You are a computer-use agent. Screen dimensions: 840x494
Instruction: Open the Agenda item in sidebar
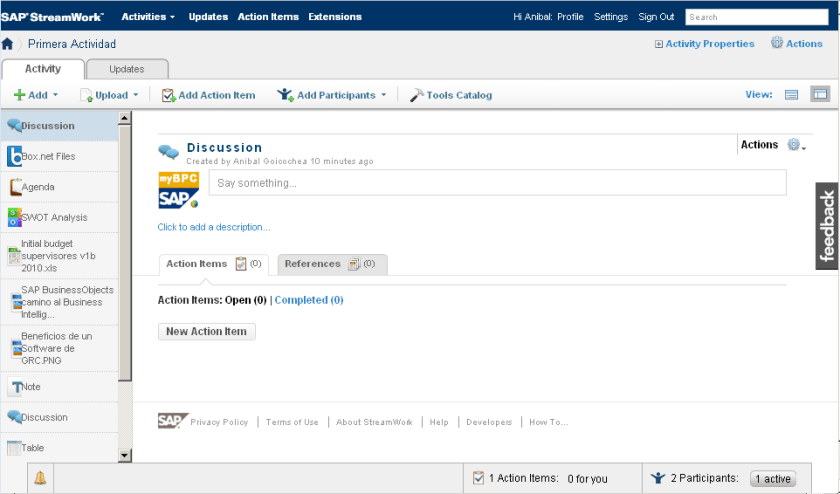[38, 187]
